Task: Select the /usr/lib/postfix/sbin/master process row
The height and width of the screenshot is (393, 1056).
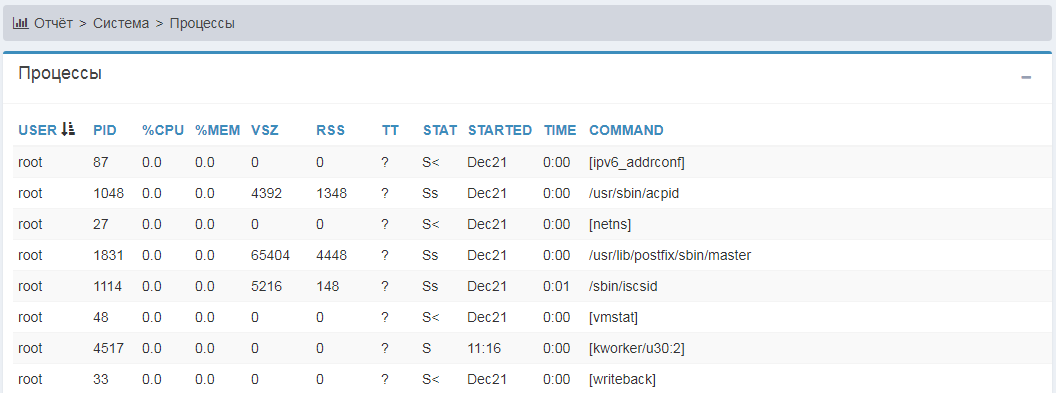Action: [528, 255]
